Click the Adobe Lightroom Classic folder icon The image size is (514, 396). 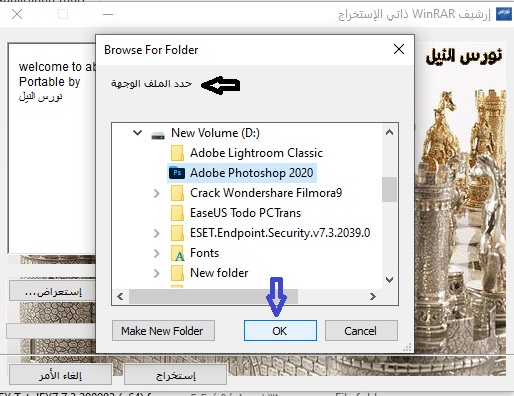(x=177, y=153)
